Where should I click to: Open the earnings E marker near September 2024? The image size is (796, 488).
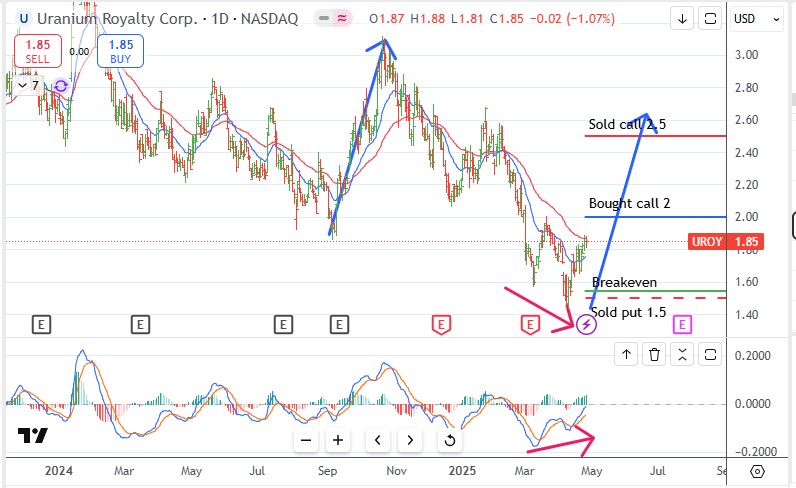point(339,324)
